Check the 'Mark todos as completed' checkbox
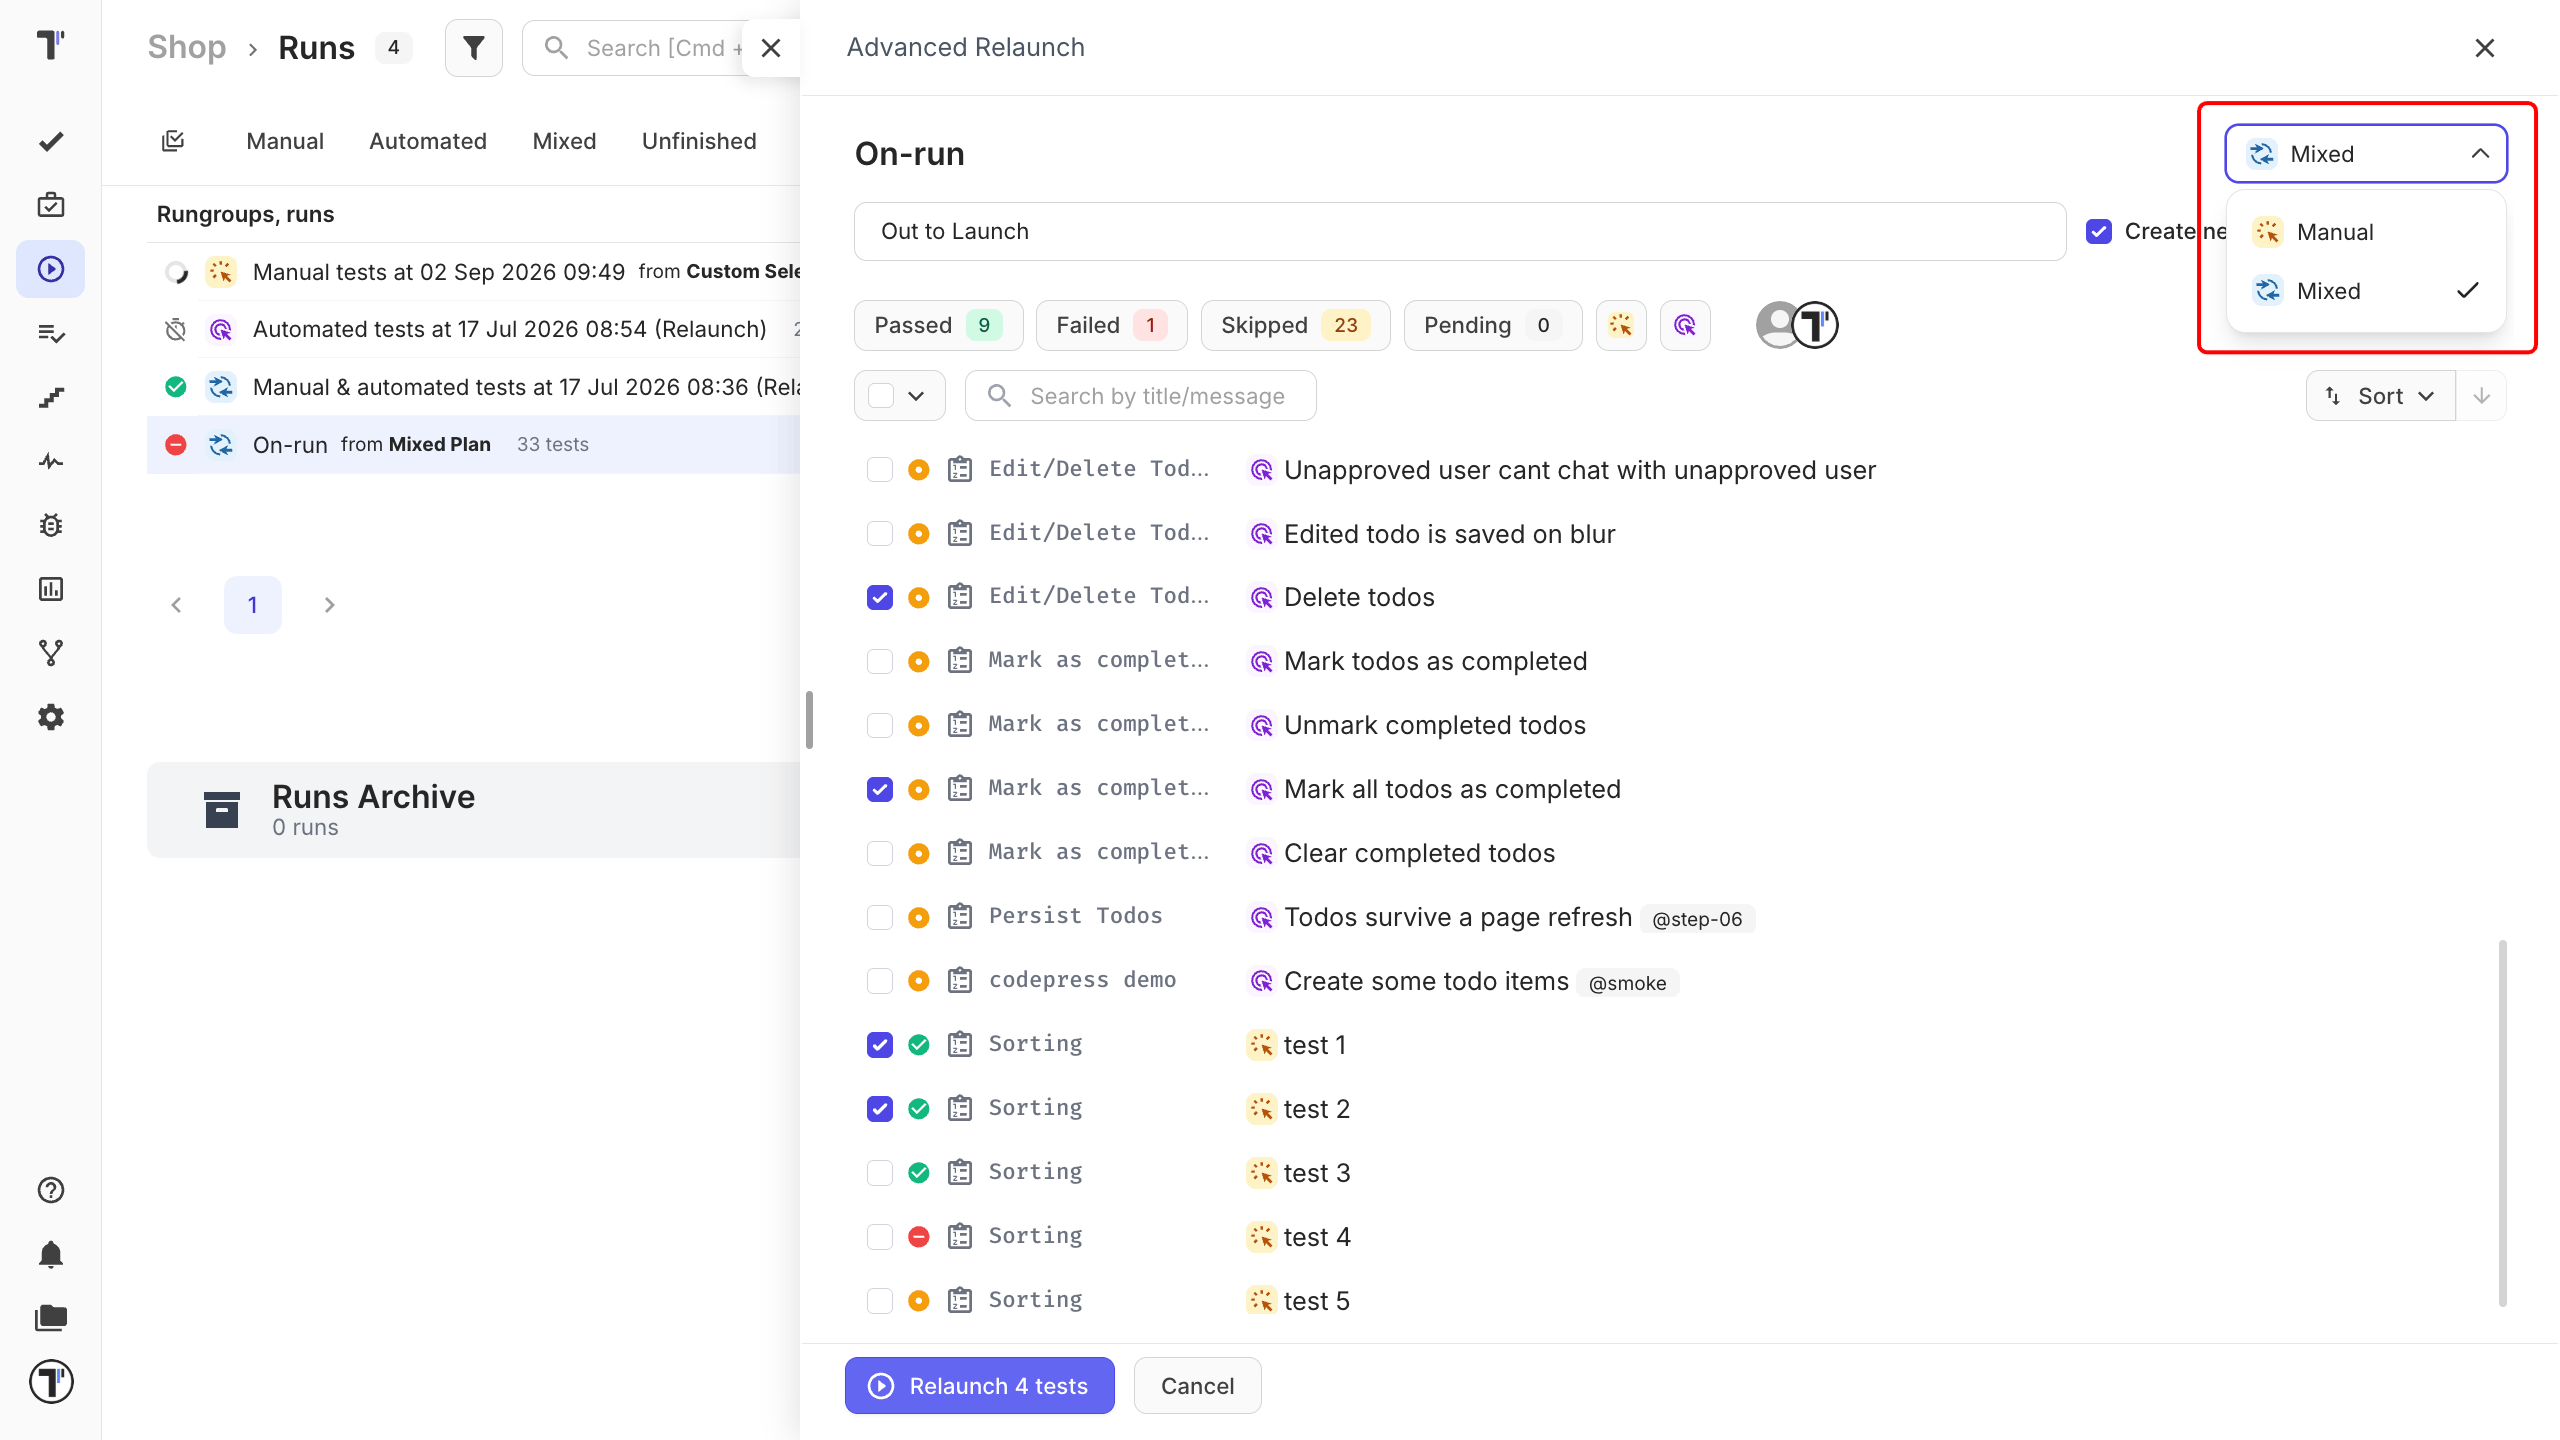 pyautogui.click(x=880, y=662)
